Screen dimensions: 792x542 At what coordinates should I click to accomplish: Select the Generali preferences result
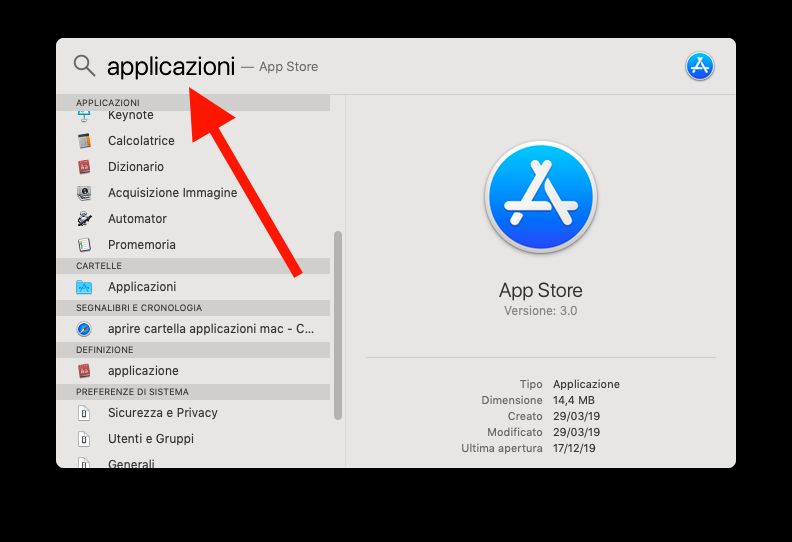coord(193,462)
